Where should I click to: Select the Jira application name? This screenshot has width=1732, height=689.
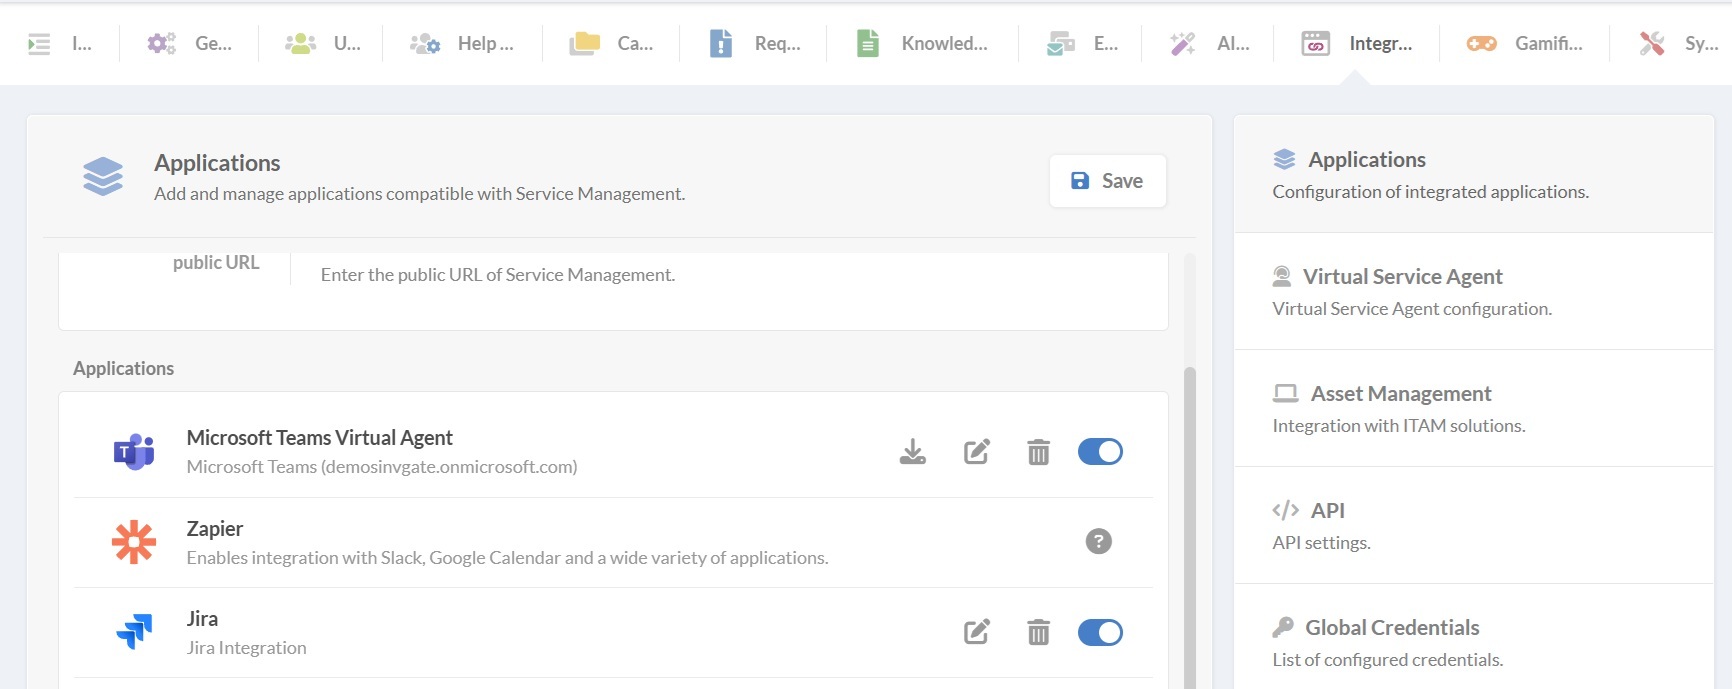point(202,619)
